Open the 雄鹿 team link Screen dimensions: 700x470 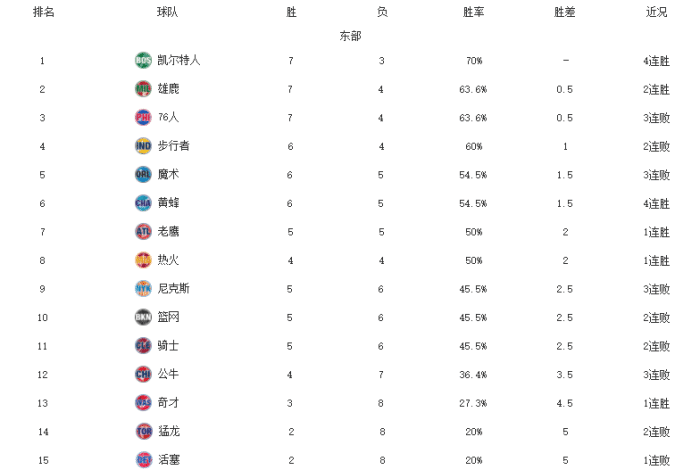click(169, 89)
